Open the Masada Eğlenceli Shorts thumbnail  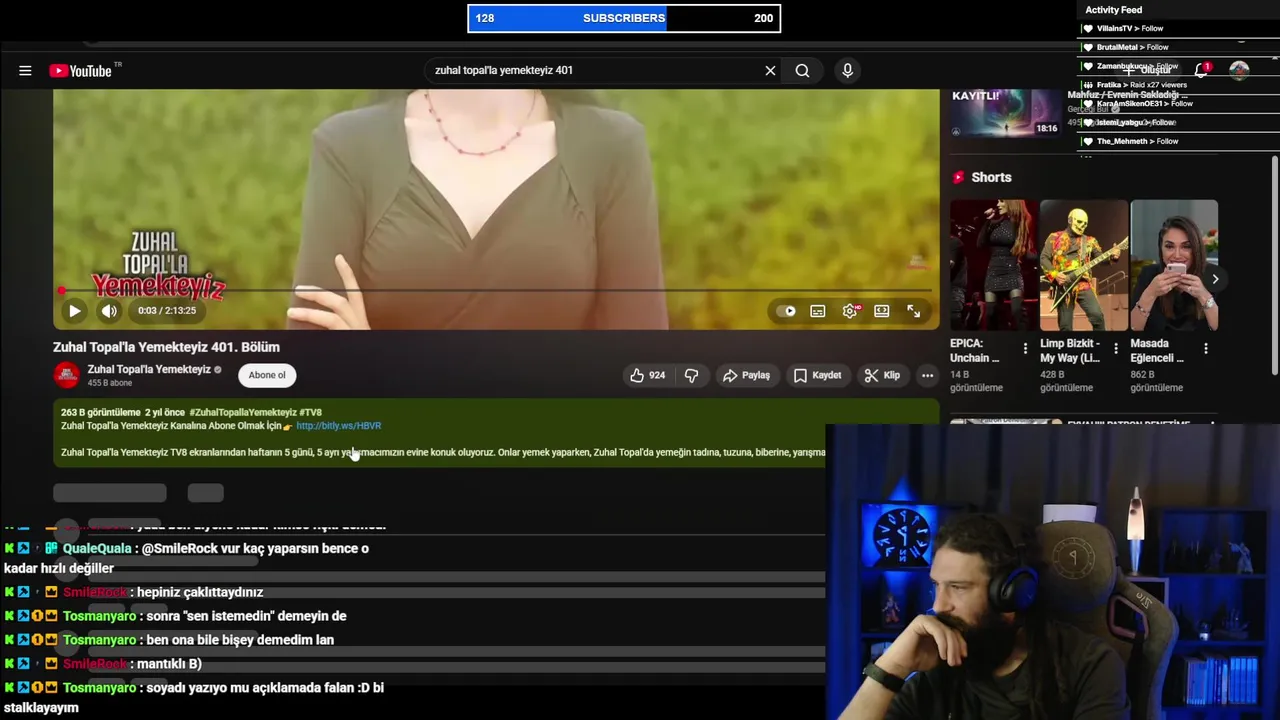1174,265
